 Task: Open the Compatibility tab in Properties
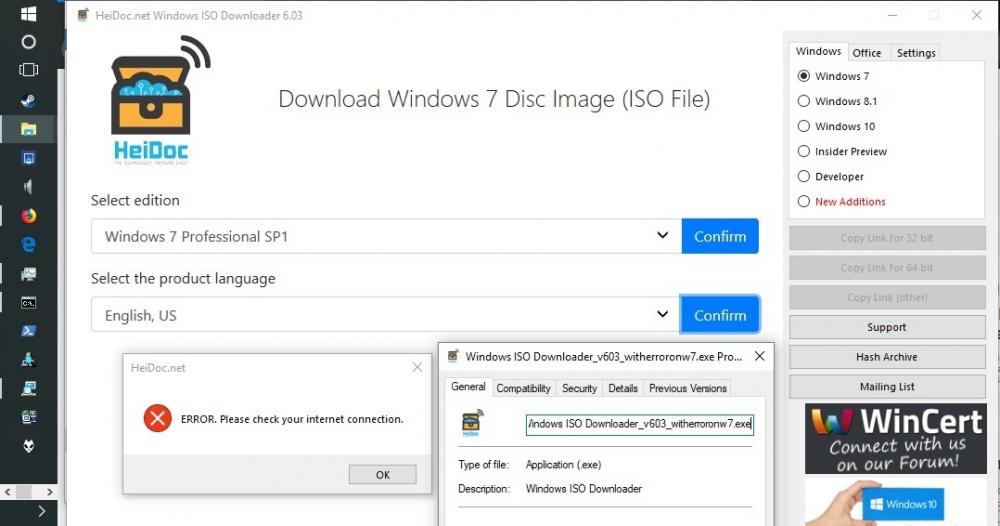click(x=523, y=388)
